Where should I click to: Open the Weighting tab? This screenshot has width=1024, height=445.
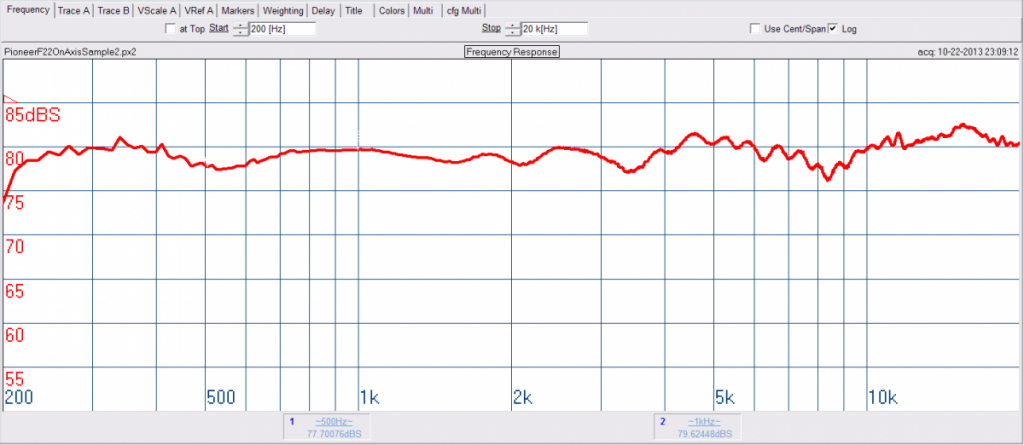pyautogui.click(x=284, y=11)
